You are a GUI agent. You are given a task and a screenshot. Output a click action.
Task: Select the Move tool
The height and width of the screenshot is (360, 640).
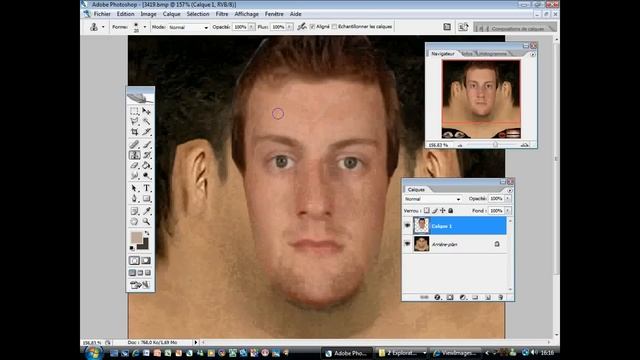146,111
